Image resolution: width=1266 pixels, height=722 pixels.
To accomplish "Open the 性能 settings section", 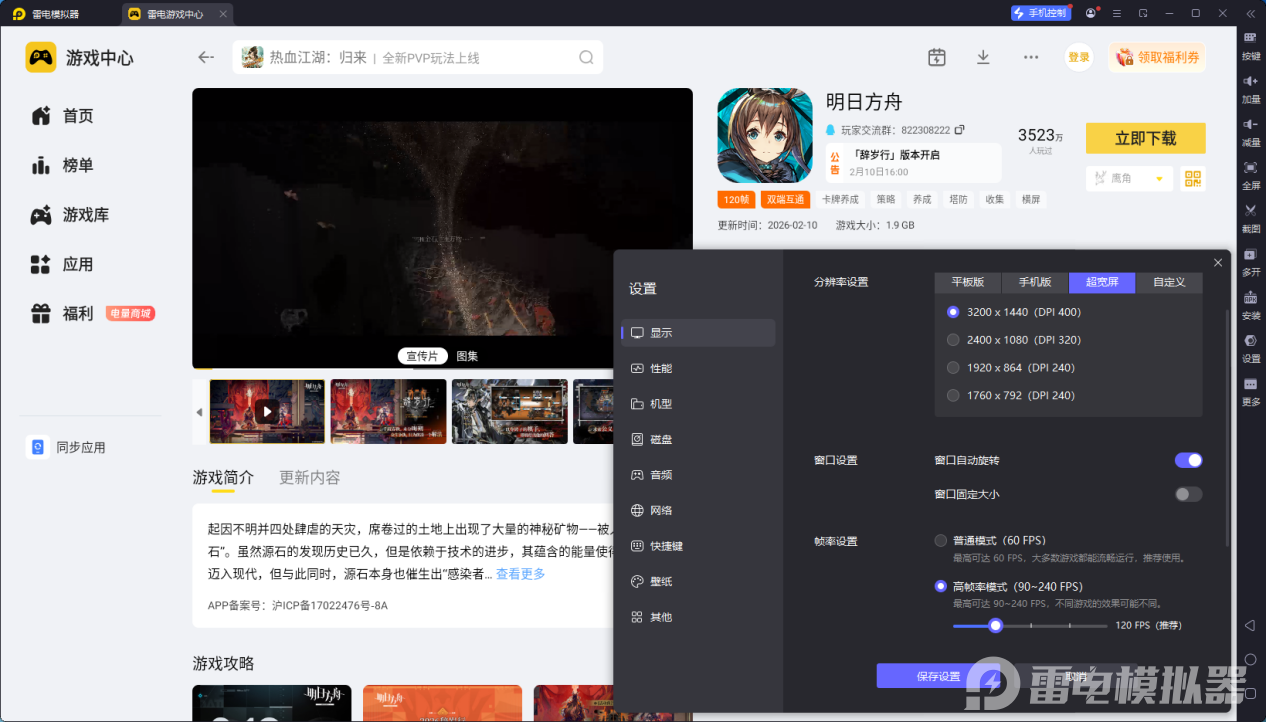I will tap(661, 368).
